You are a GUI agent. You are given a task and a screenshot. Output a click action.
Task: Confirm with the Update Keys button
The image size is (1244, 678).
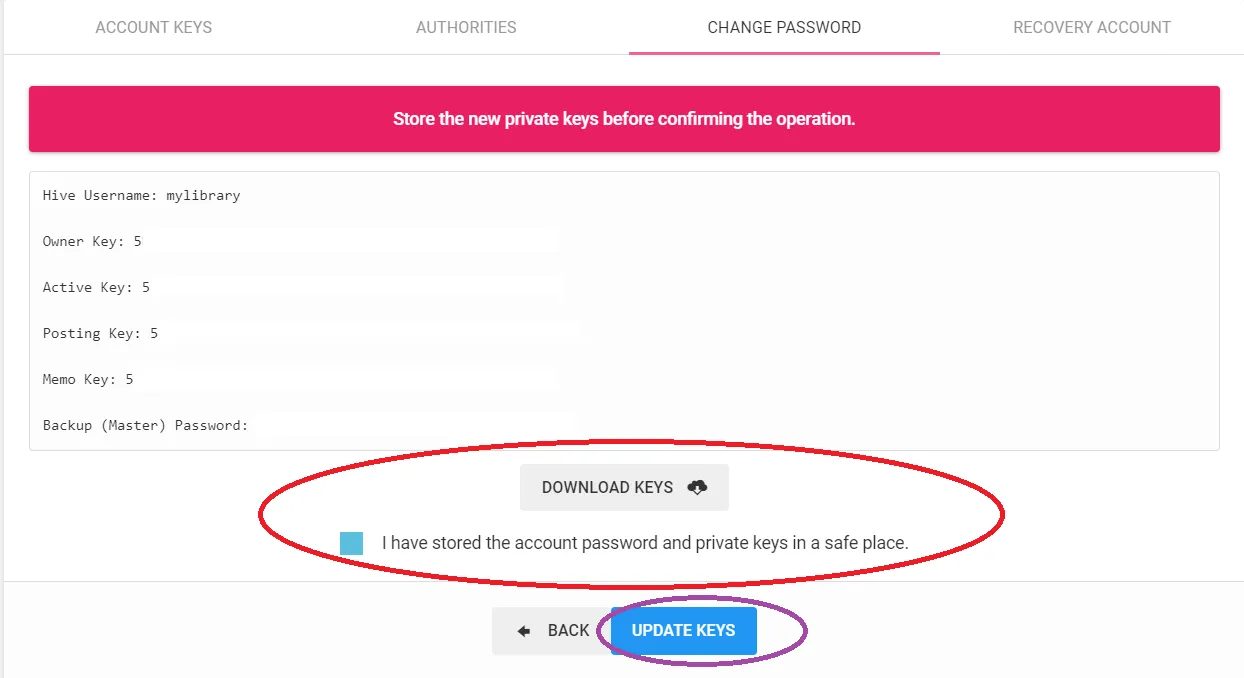click(684, 631)
